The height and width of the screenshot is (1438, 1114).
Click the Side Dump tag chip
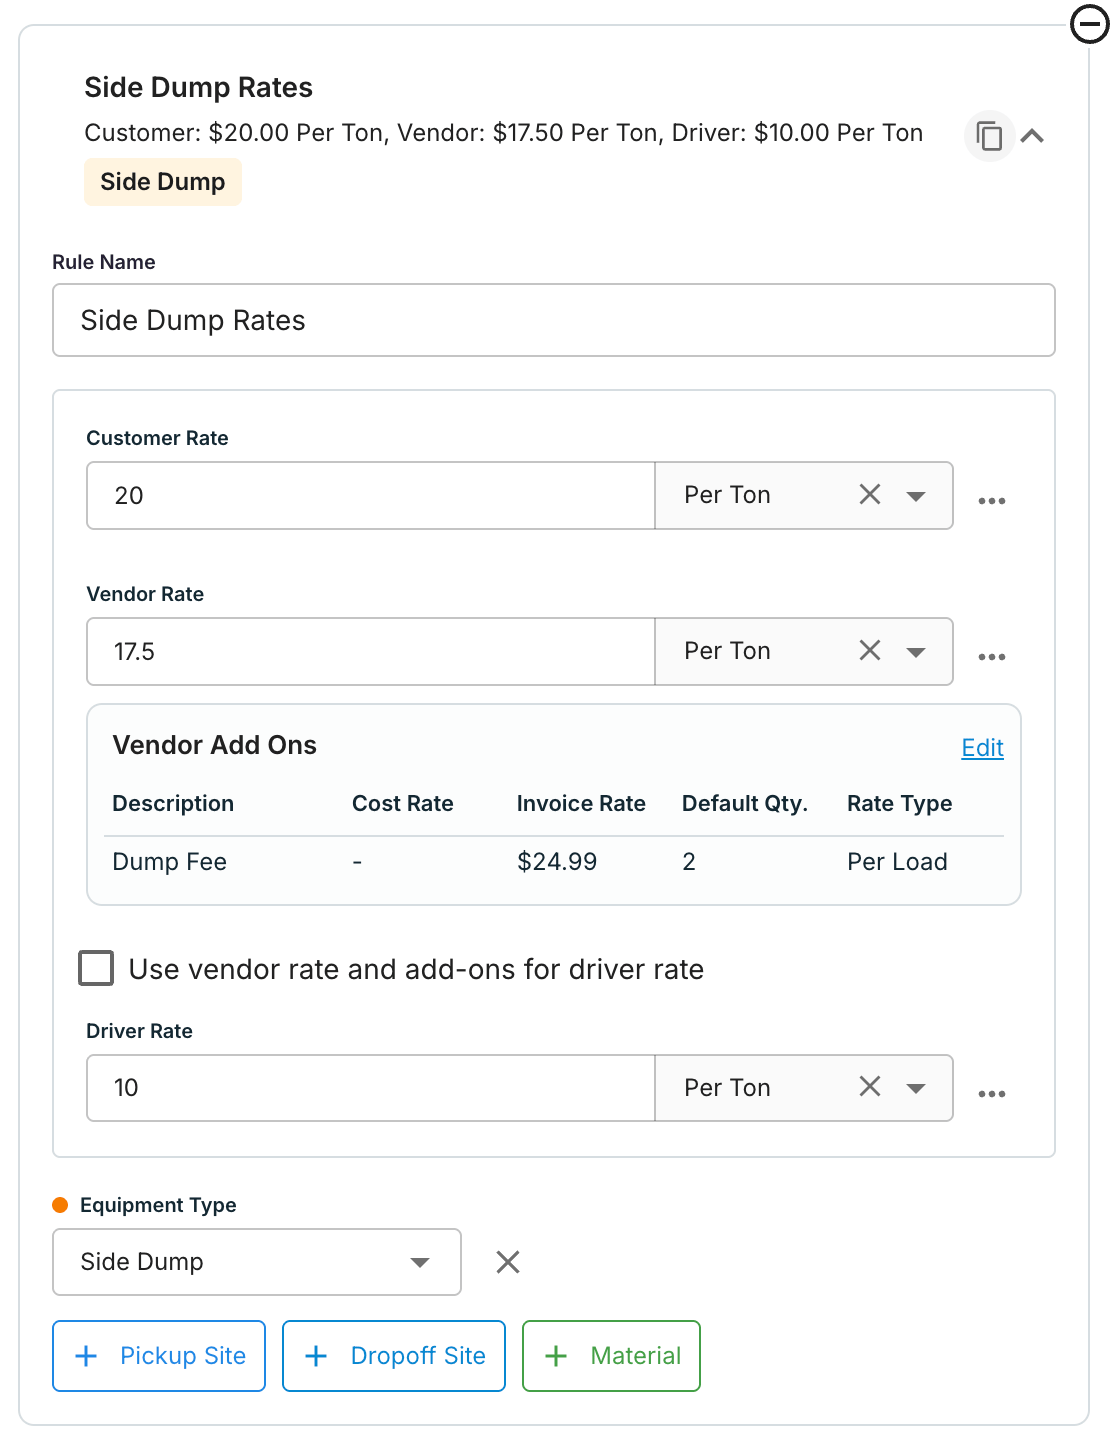click(x=163, y=182)
